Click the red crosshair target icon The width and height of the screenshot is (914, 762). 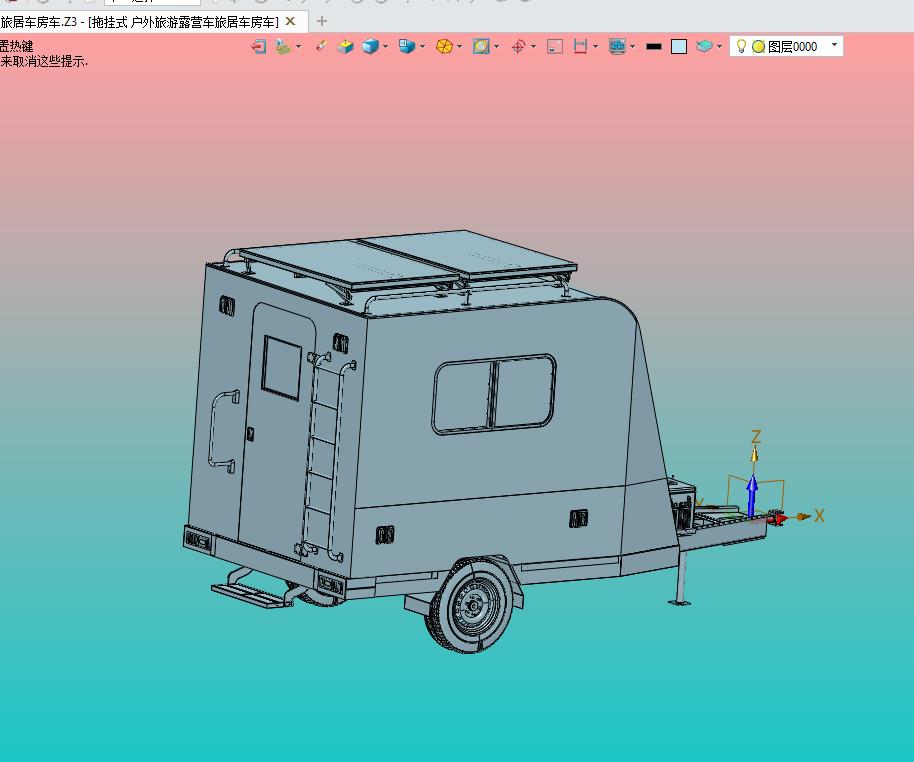click(518, 46)
